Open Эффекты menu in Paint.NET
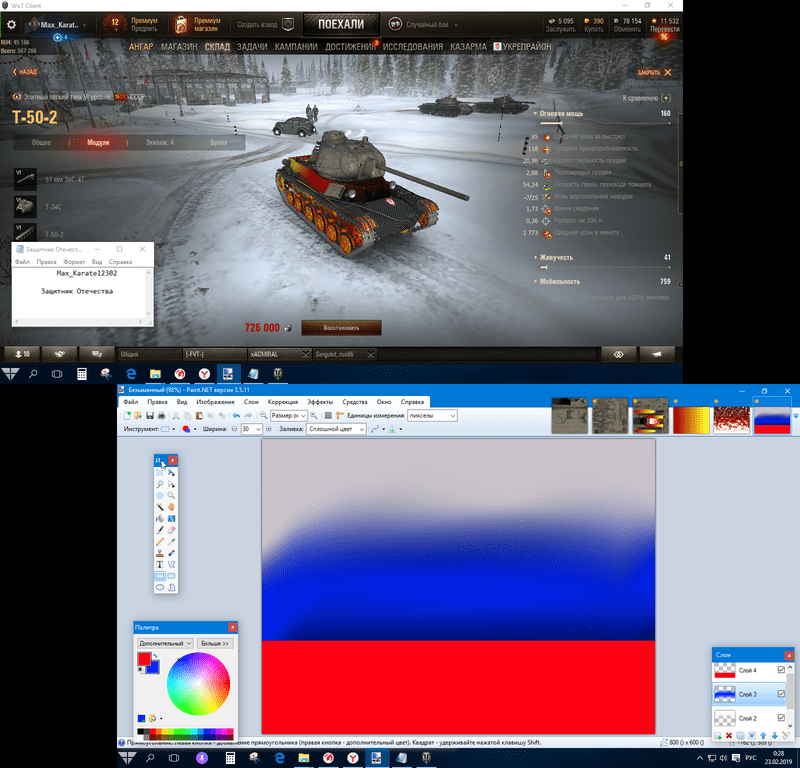This screenshot has width=800, height=768. [x=320, y=402]
